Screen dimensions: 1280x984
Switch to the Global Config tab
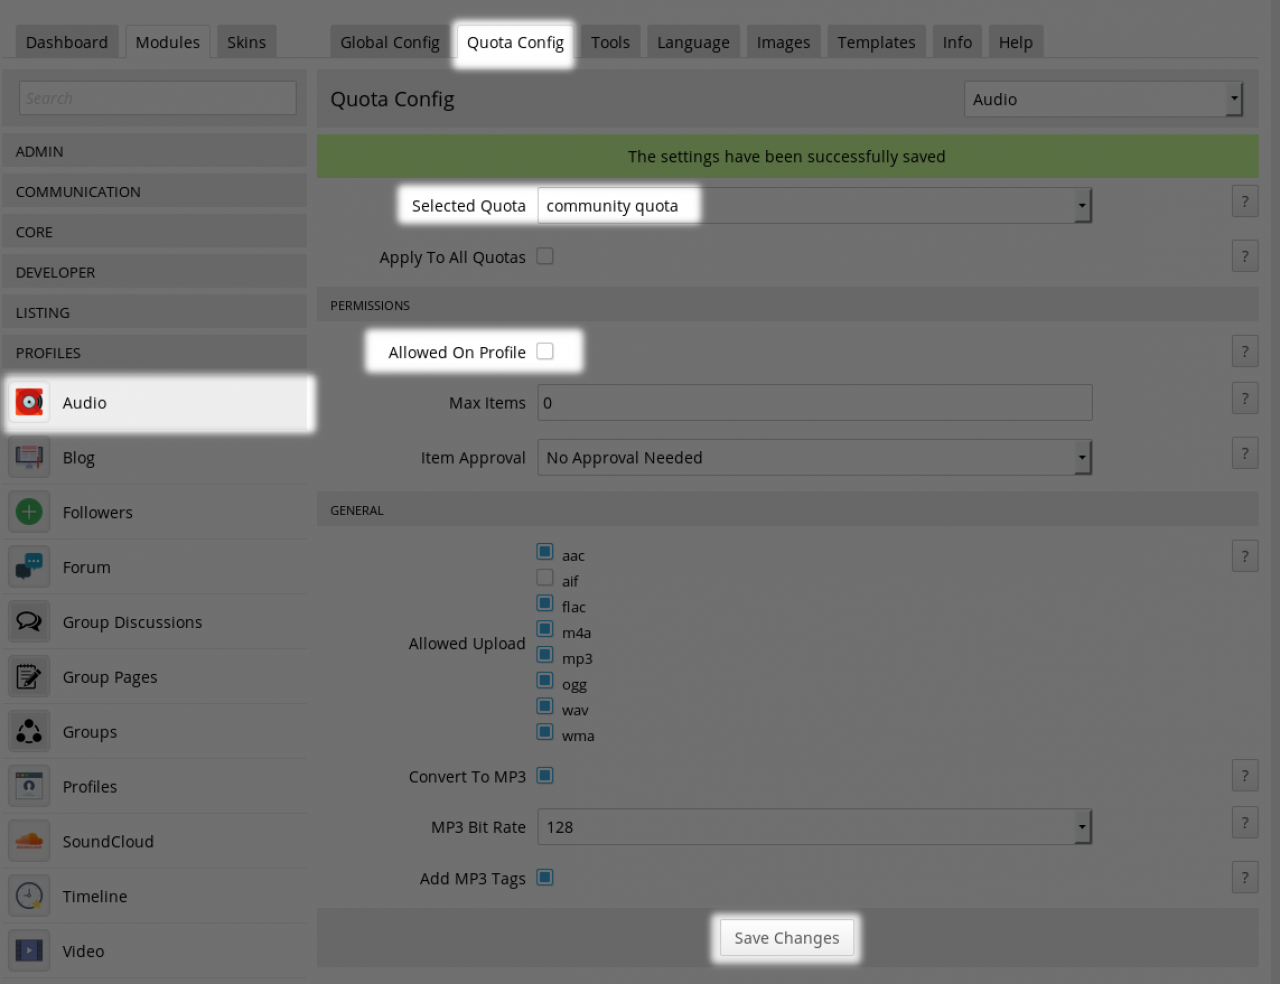tap(389, 42)
